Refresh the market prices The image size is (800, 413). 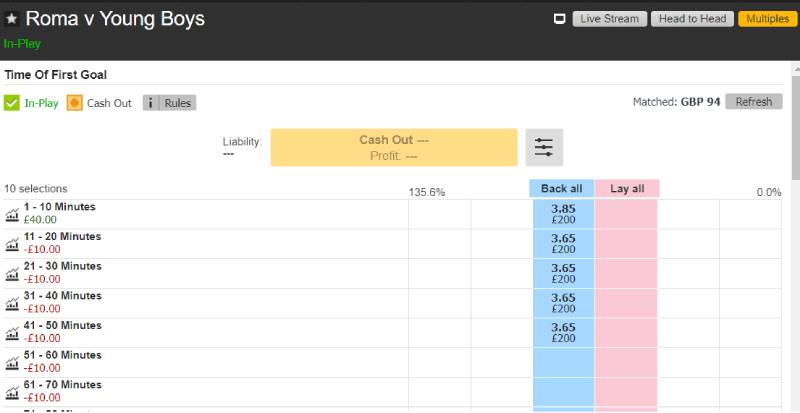click(x=754, y=102)
